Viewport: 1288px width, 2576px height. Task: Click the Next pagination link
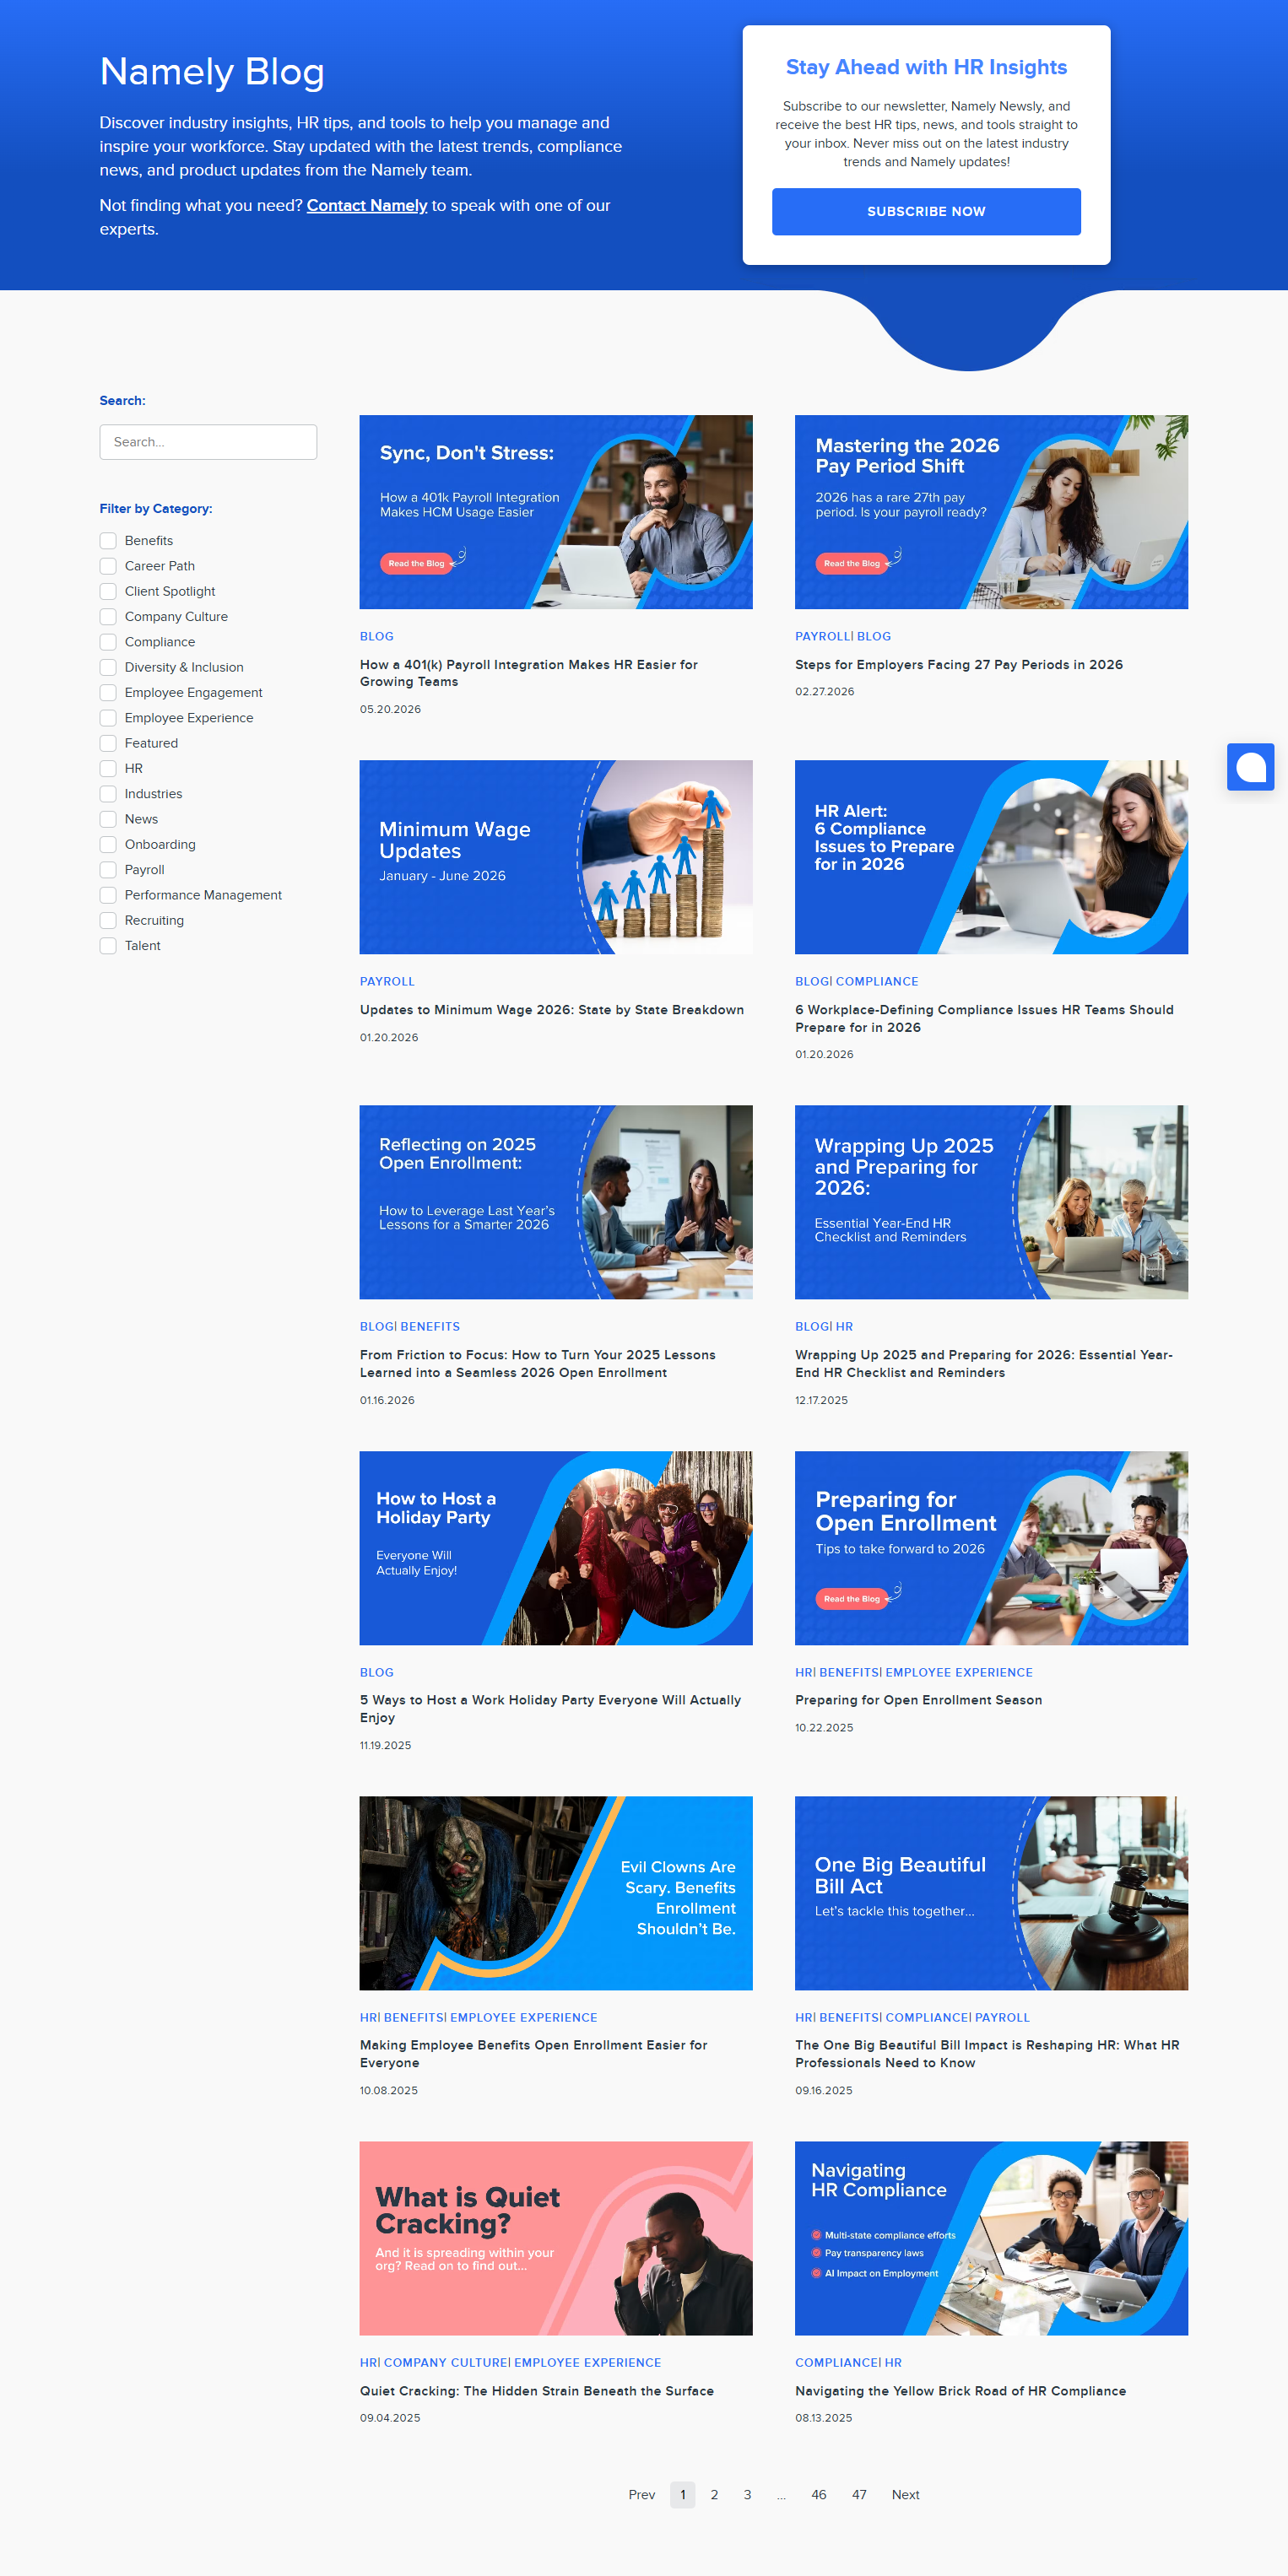coord(905,2494)
